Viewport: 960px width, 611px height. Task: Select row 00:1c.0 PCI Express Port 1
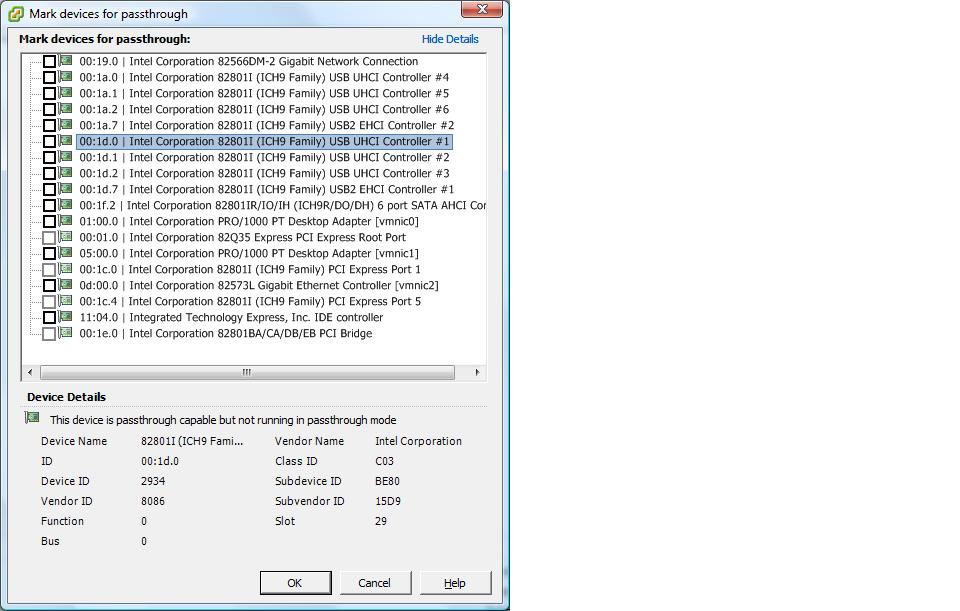(x=250, y=269)
